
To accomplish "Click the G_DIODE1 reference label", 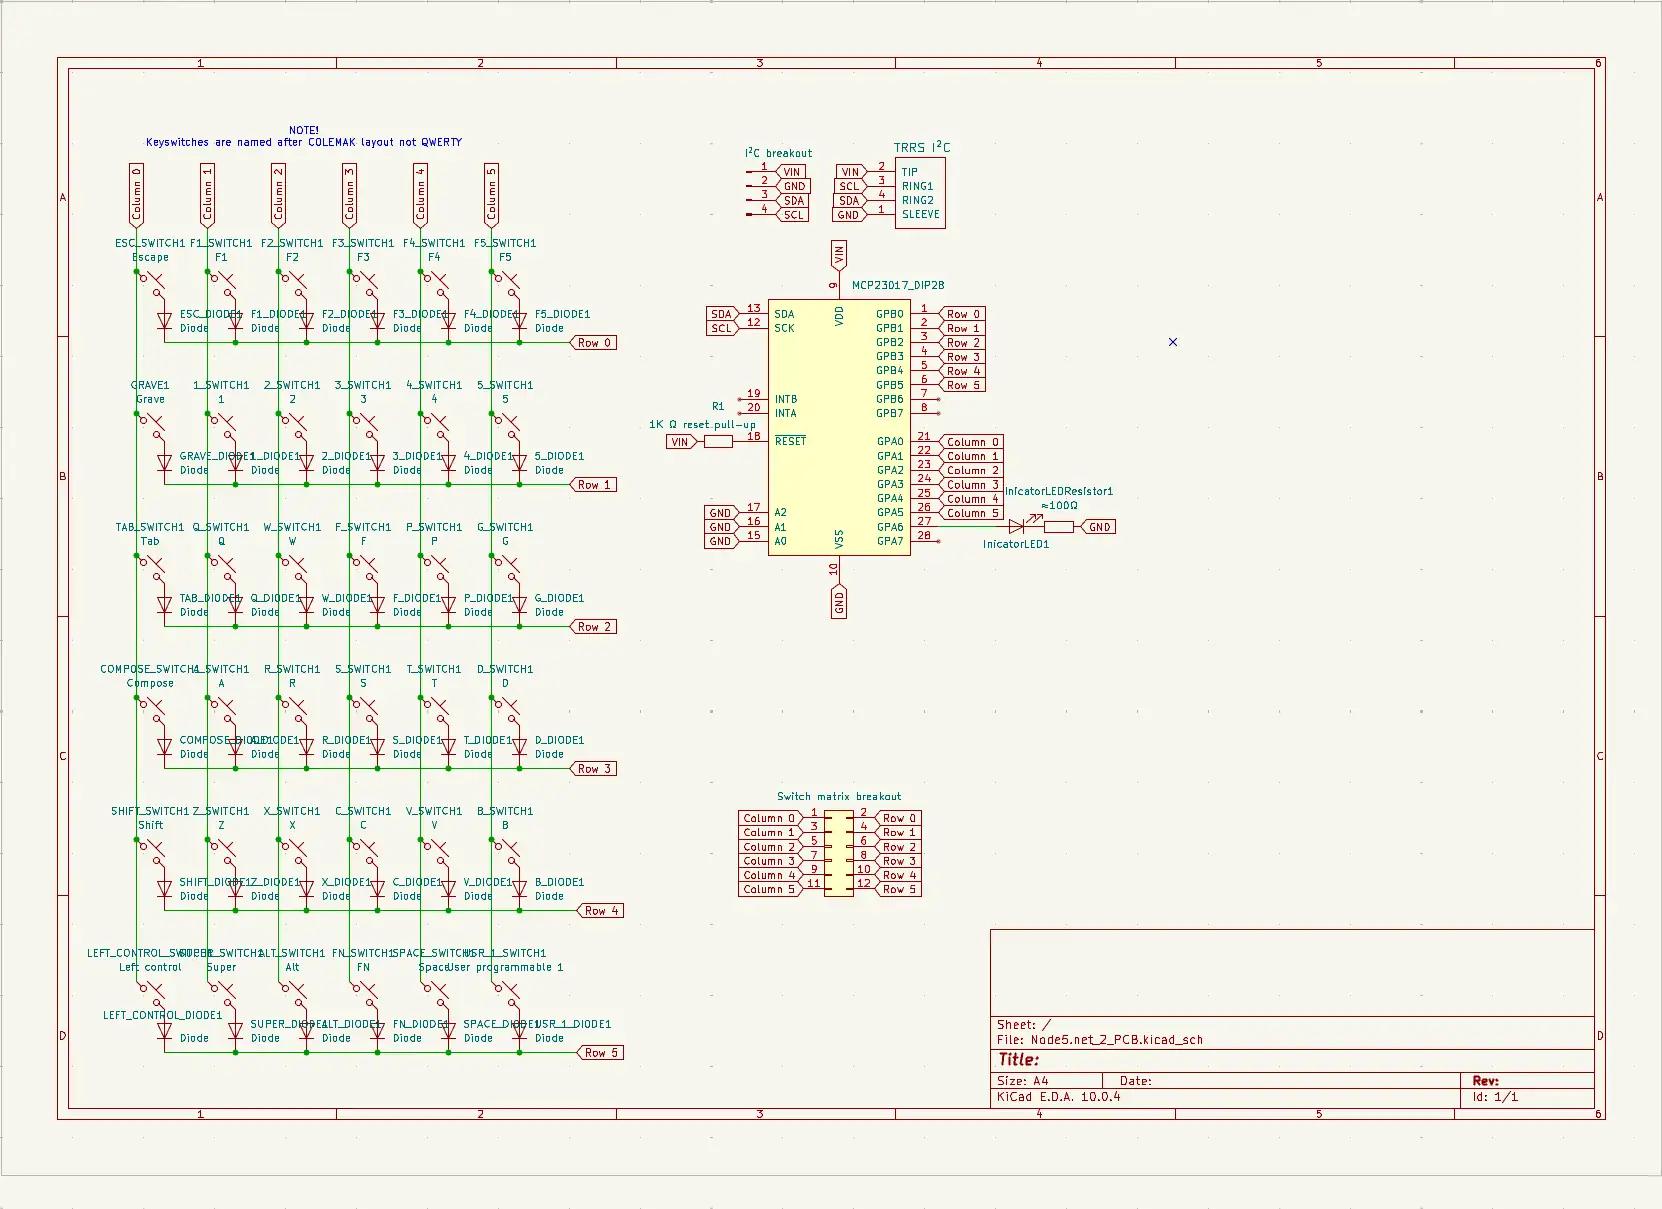I will [x=559, y=598].
